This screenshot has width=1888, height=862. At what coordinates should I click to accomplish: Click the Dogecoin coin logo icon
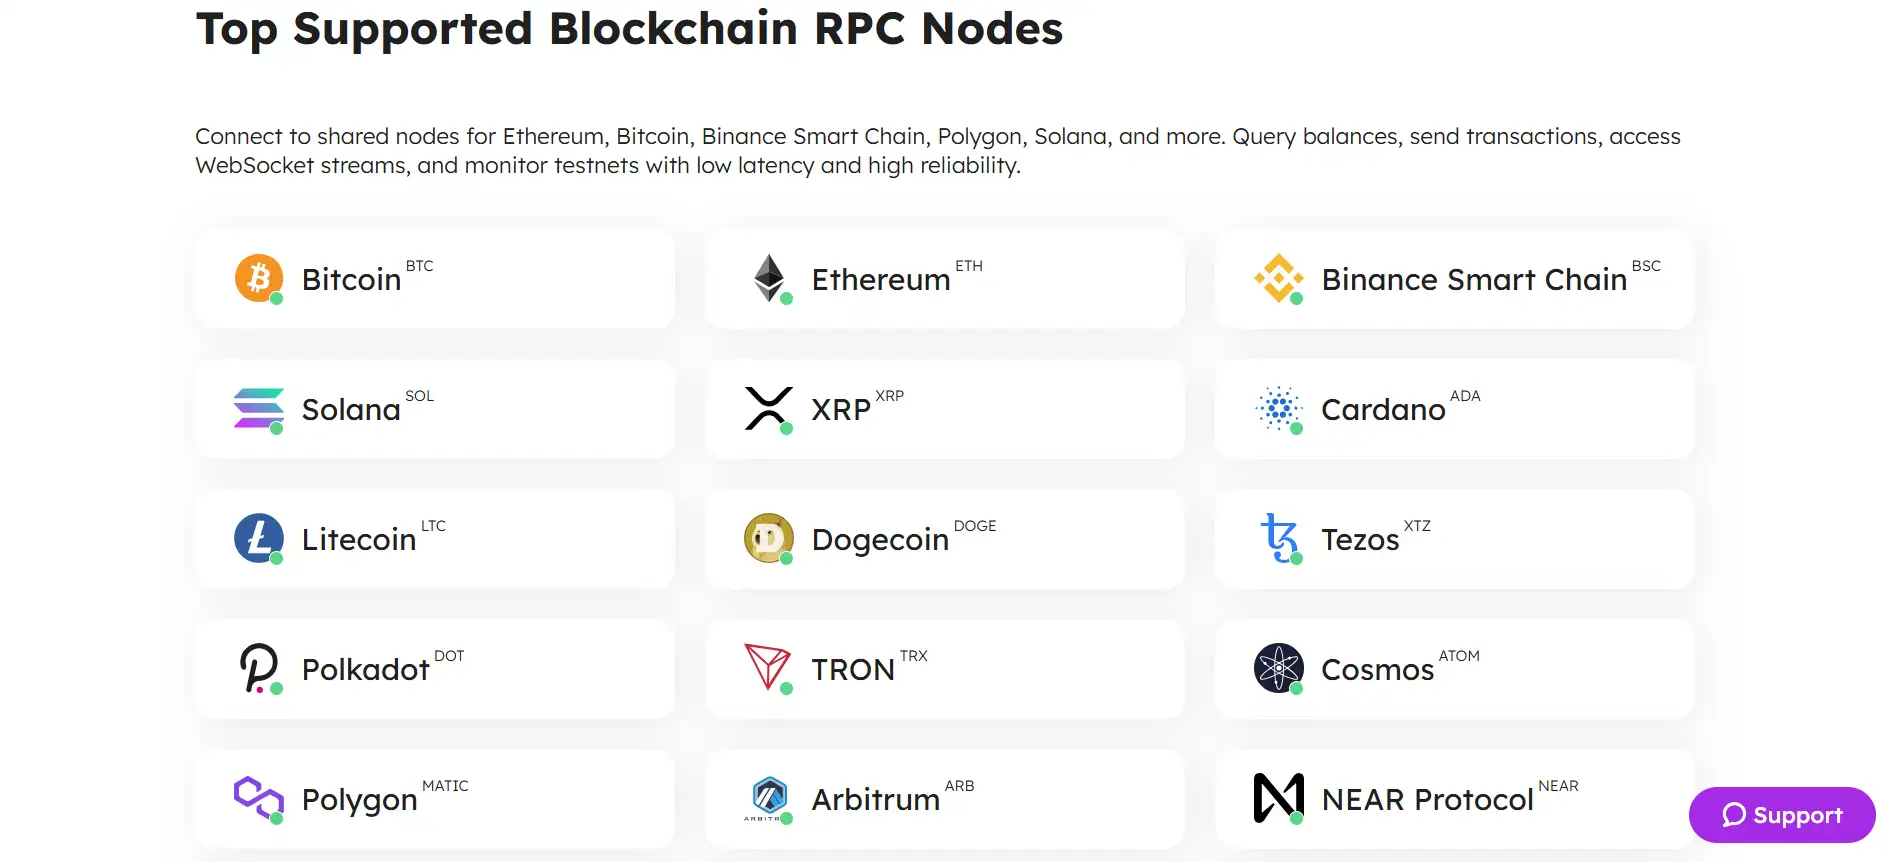[769, 538]
